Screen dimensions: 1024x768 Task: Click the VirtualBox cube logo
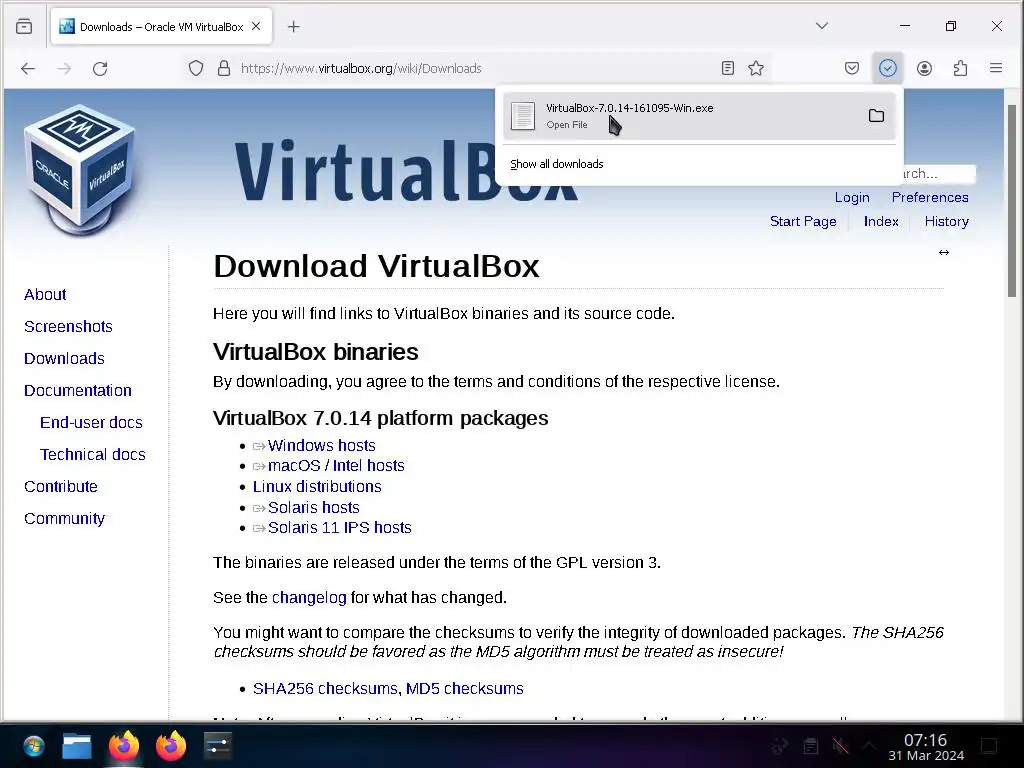pyautogui.click(x=80, y=170)
